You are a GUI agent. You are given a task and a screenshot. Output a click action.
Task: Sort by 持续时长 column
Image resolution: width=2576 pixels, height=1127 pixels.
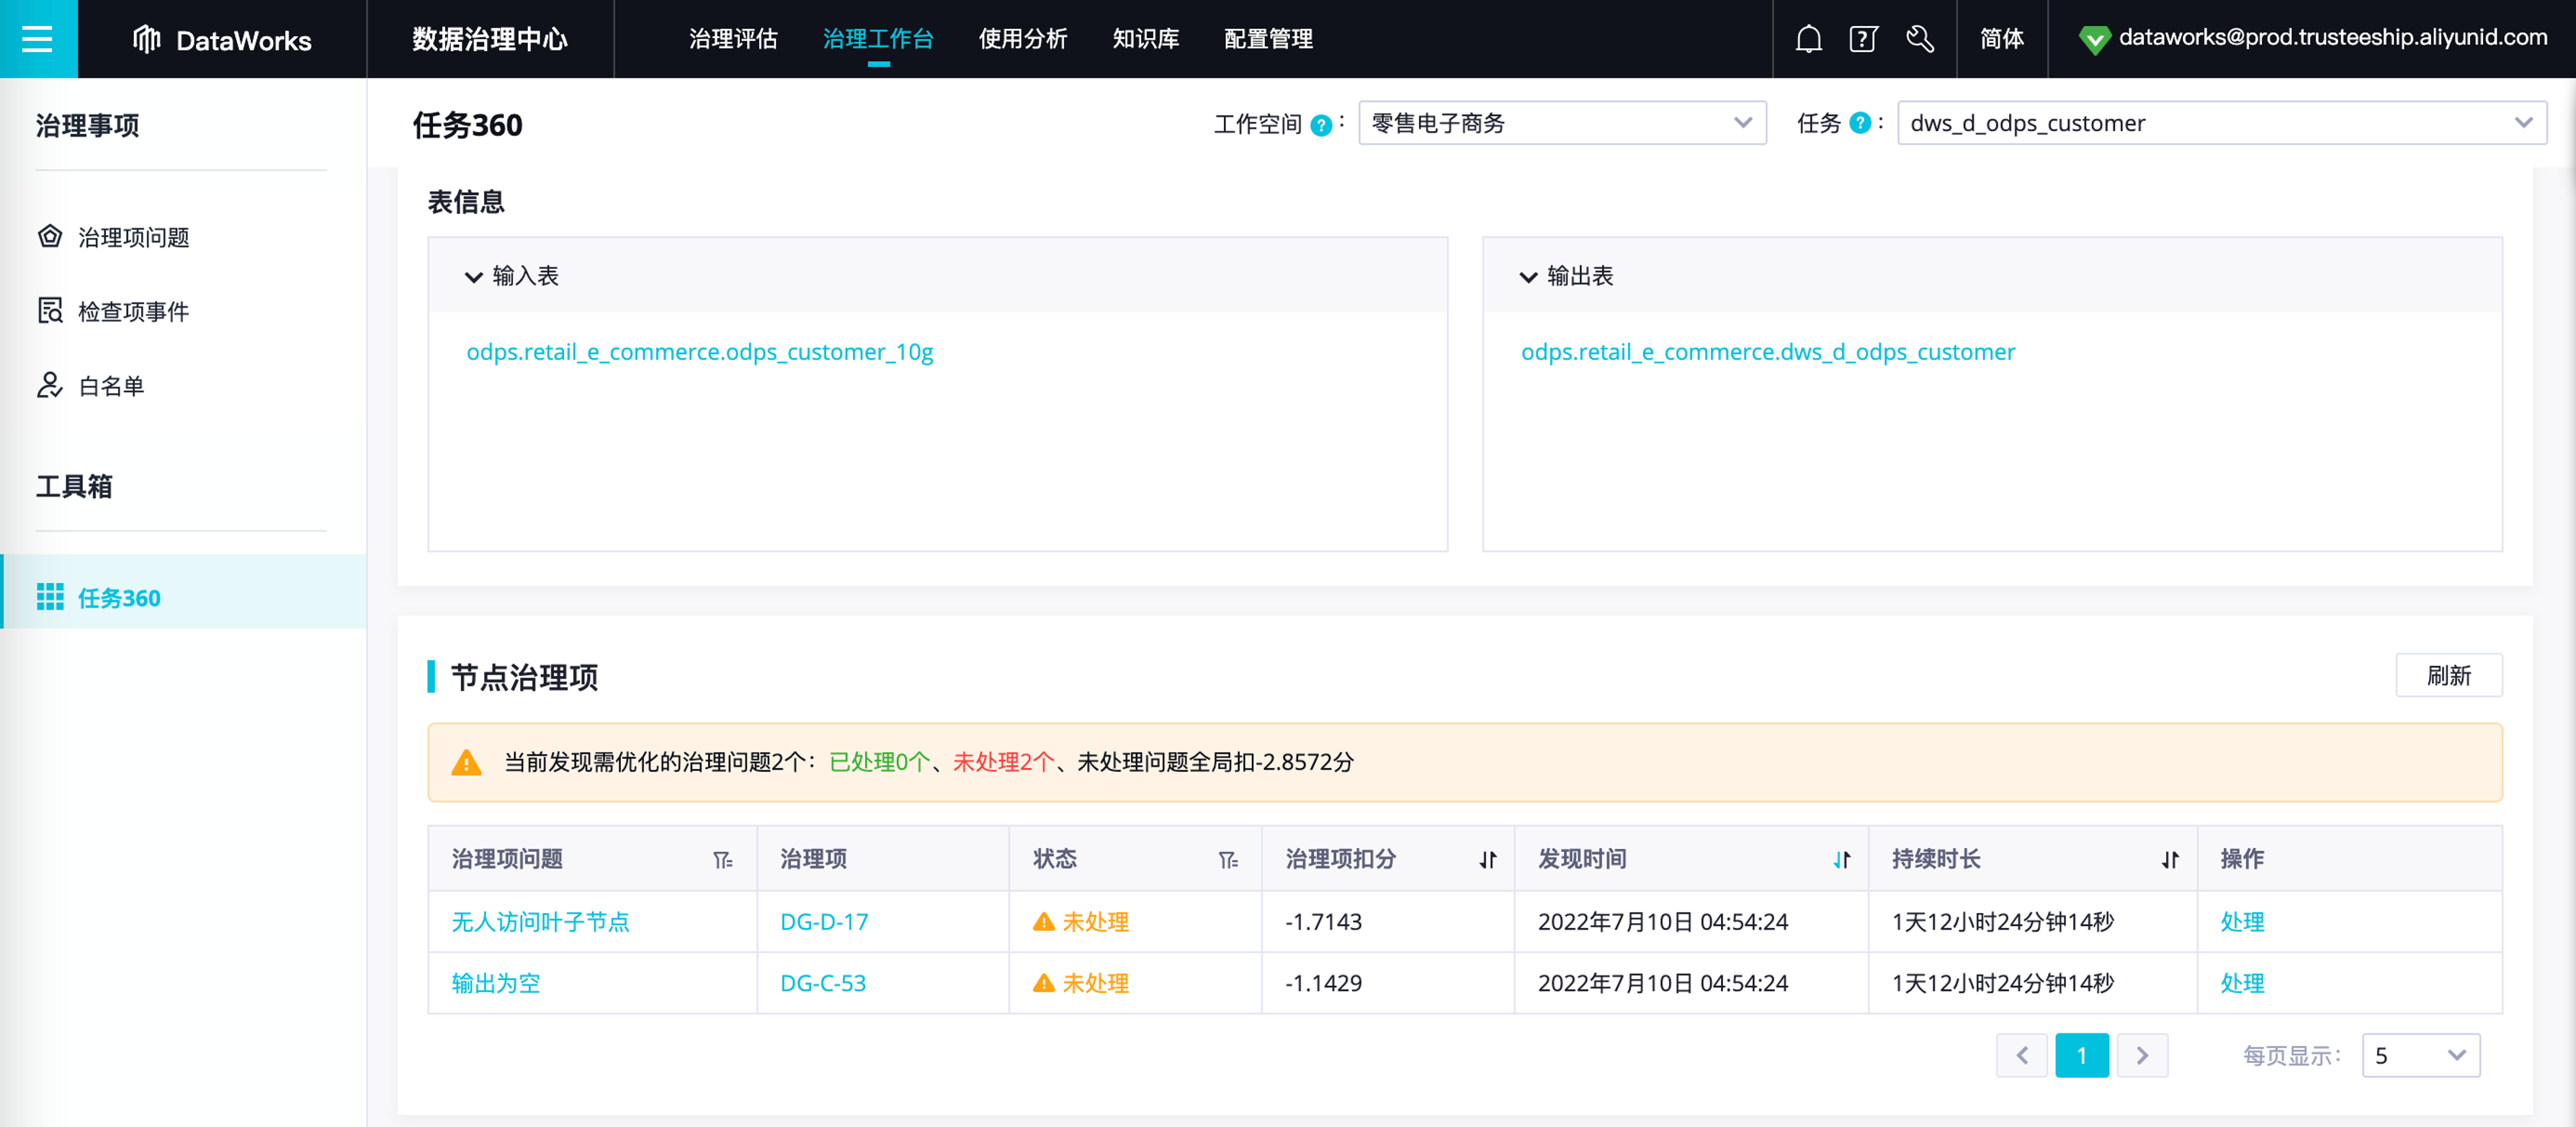pos(2170,860)
